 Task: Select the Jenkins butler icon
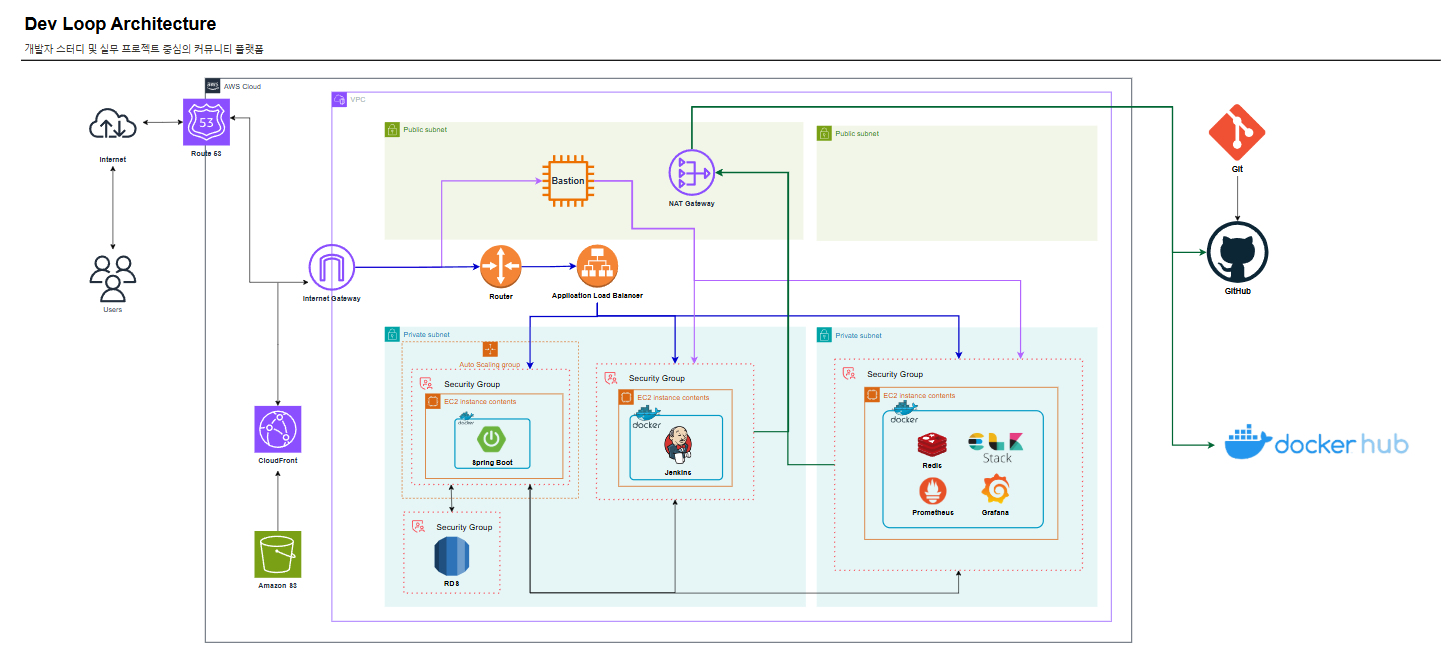[x=678, y=444]
